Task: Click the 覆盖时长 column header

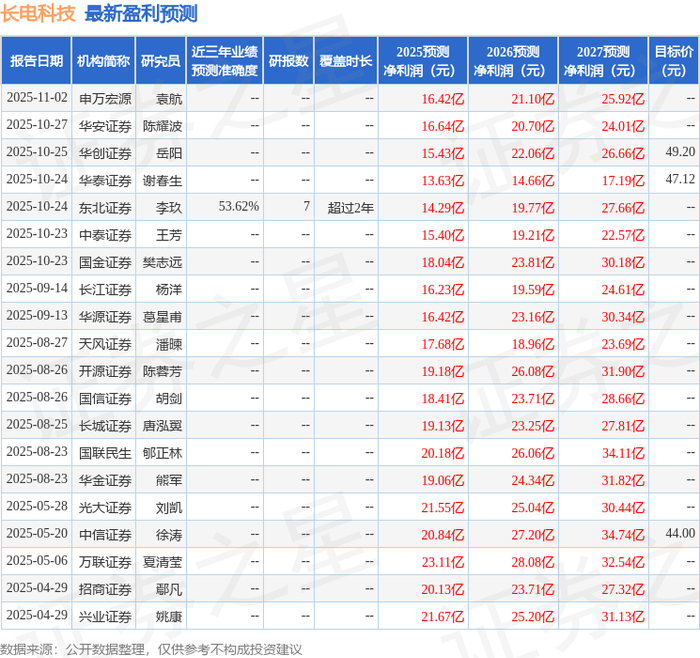Action: point(346,61)
